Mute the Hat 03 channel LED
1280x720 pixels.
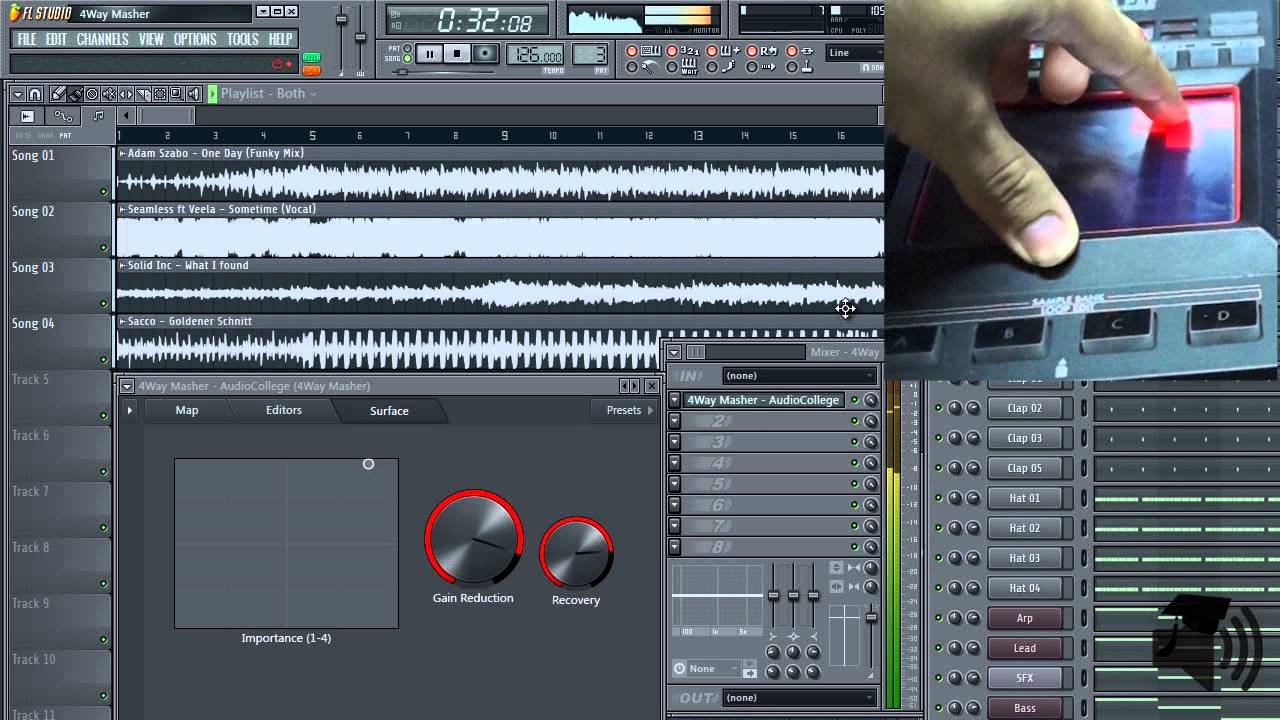tap(938, 558)
